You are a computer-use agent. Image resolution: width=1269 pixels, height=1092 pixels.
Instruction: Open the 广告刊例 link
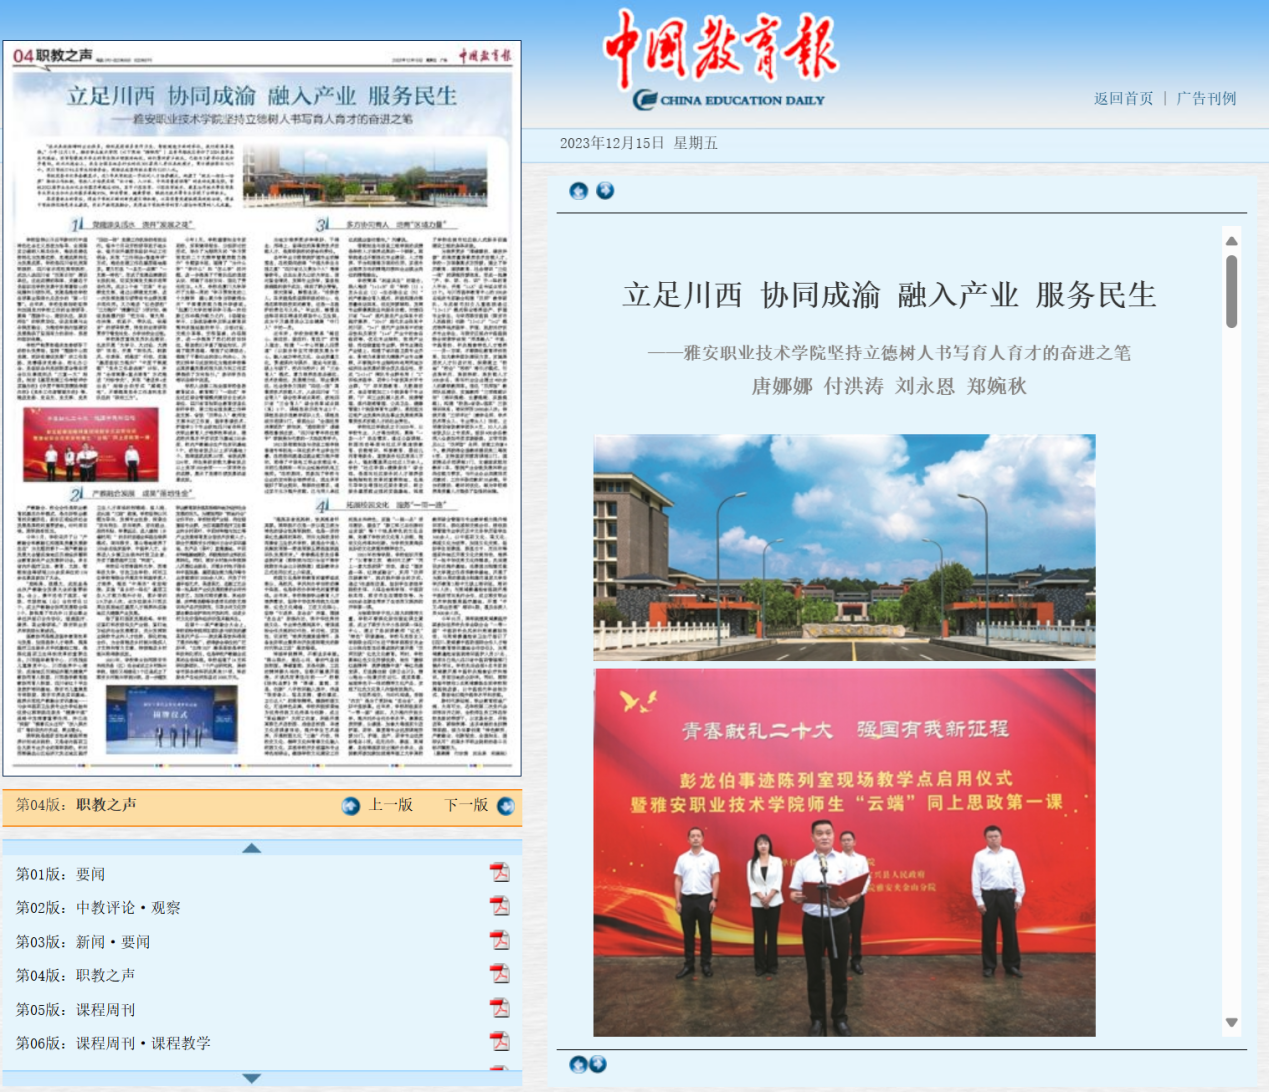1206,98
